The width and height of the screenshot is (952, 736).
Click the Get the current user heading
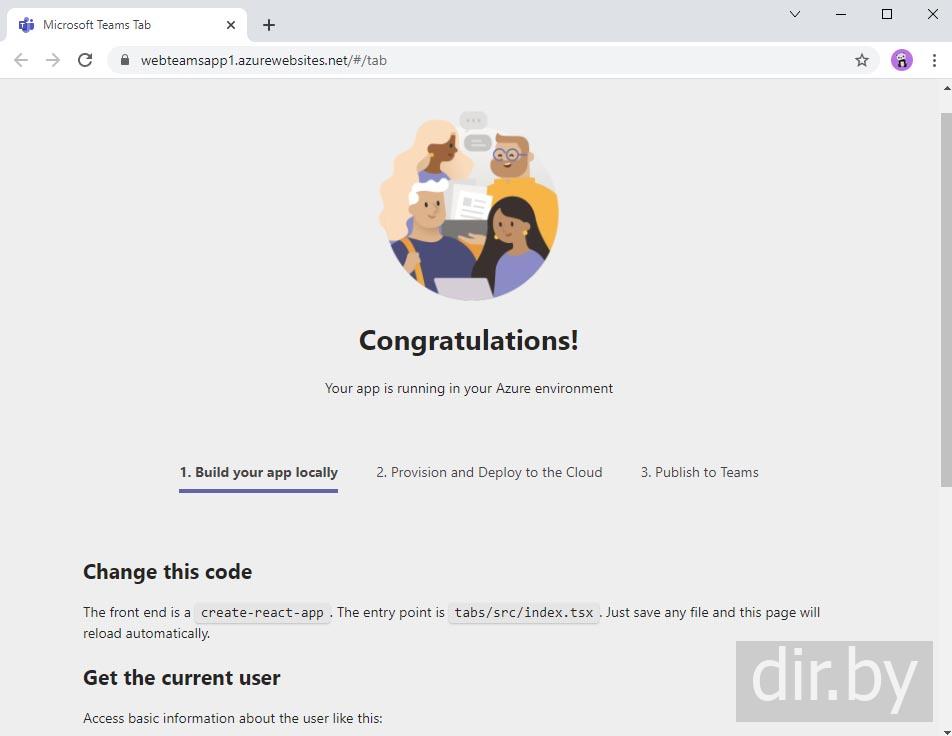point(182,677)
